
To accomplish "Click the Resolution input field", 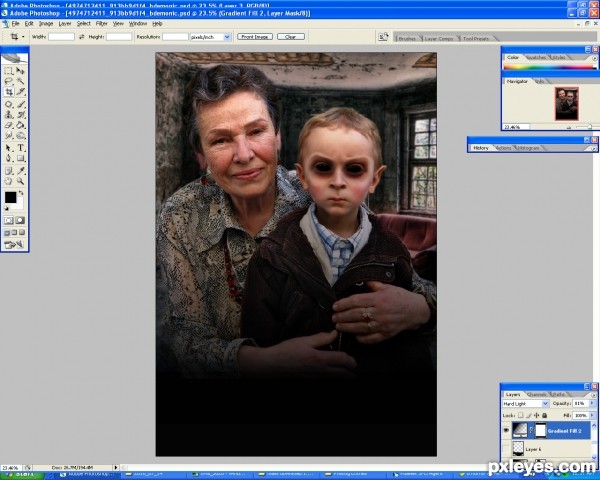I will coord(175,37).
